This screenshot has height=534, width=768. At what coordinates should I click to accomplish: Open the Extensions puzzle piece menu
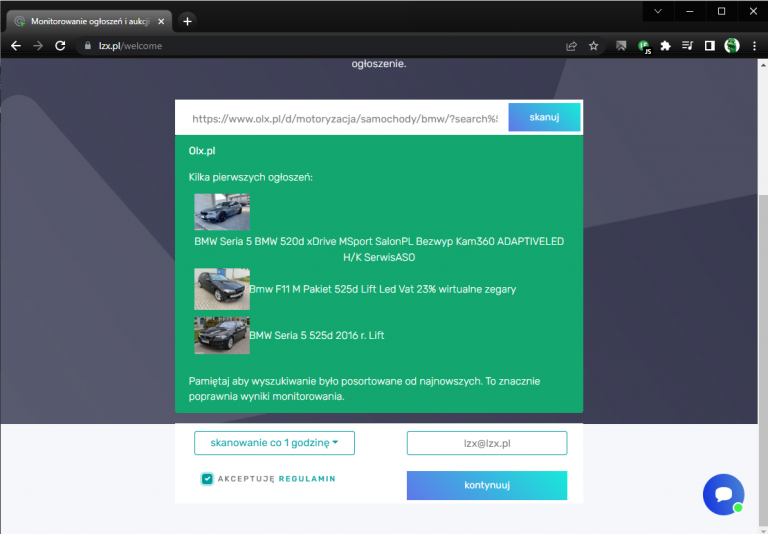pyautogui.click(x=665, y=46)
